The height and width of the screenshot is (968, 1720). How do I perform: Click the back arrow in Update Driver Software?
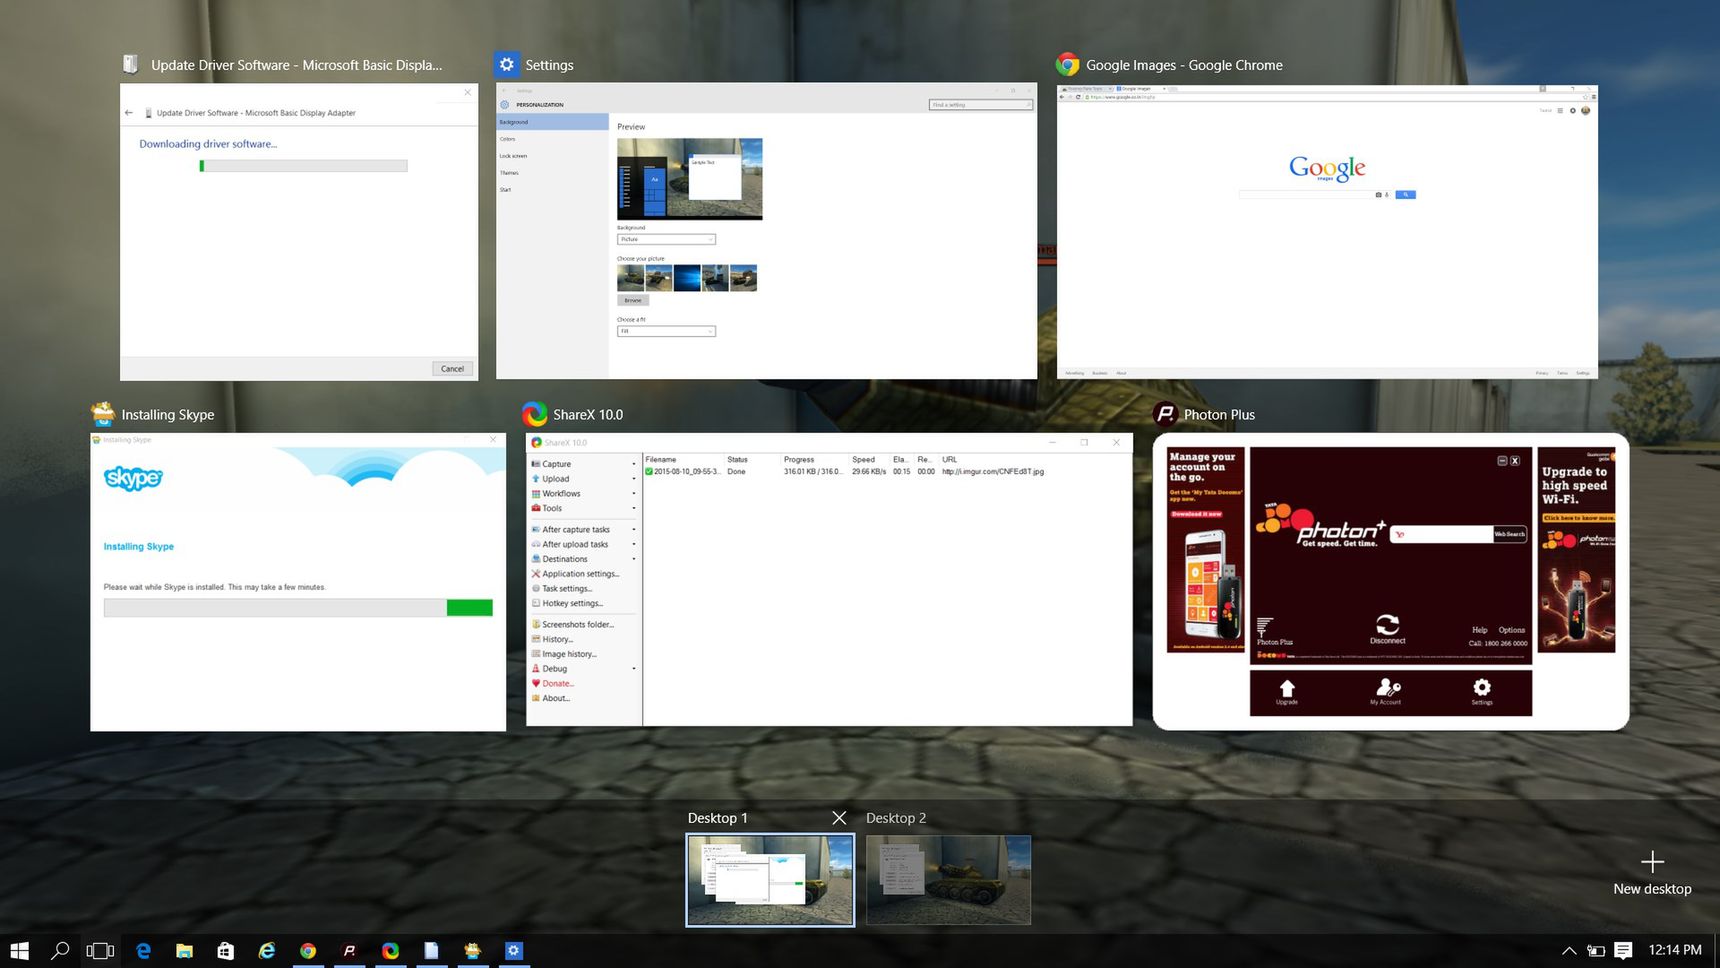[129, 113]
